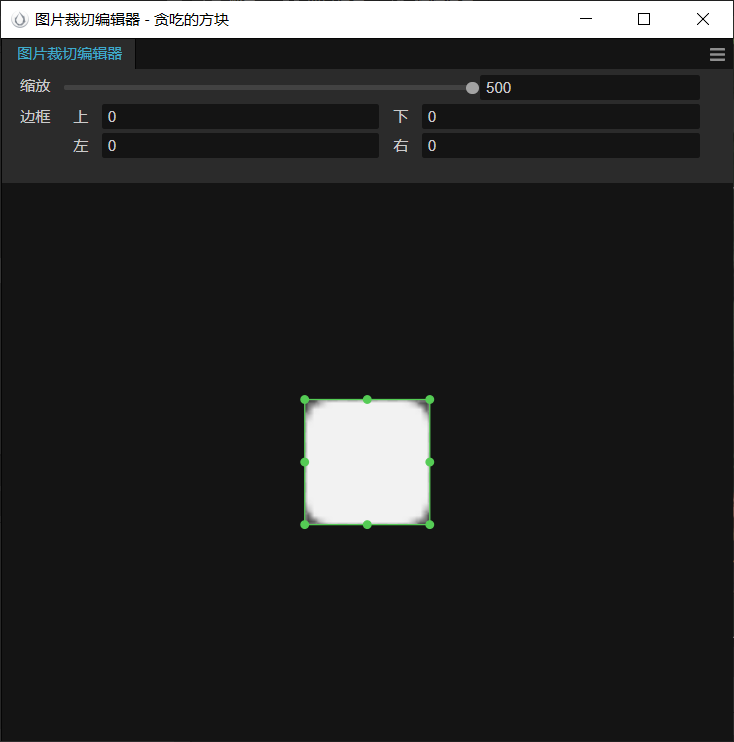Select the top-right green corner handle
The image size is (734, 742).
pos(430,400)
